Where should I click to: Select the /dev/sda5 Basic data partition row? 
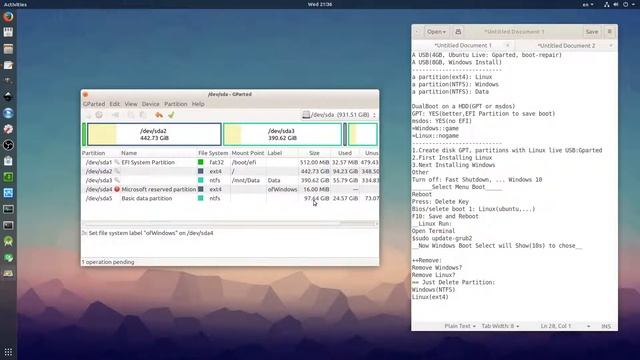230,198
